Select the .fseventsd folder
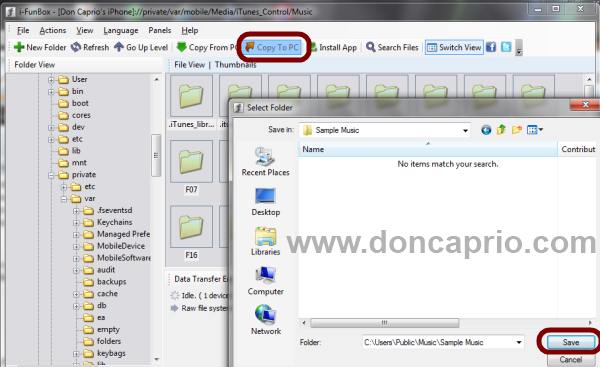This screenshot has height=367, width=600. 114,210
